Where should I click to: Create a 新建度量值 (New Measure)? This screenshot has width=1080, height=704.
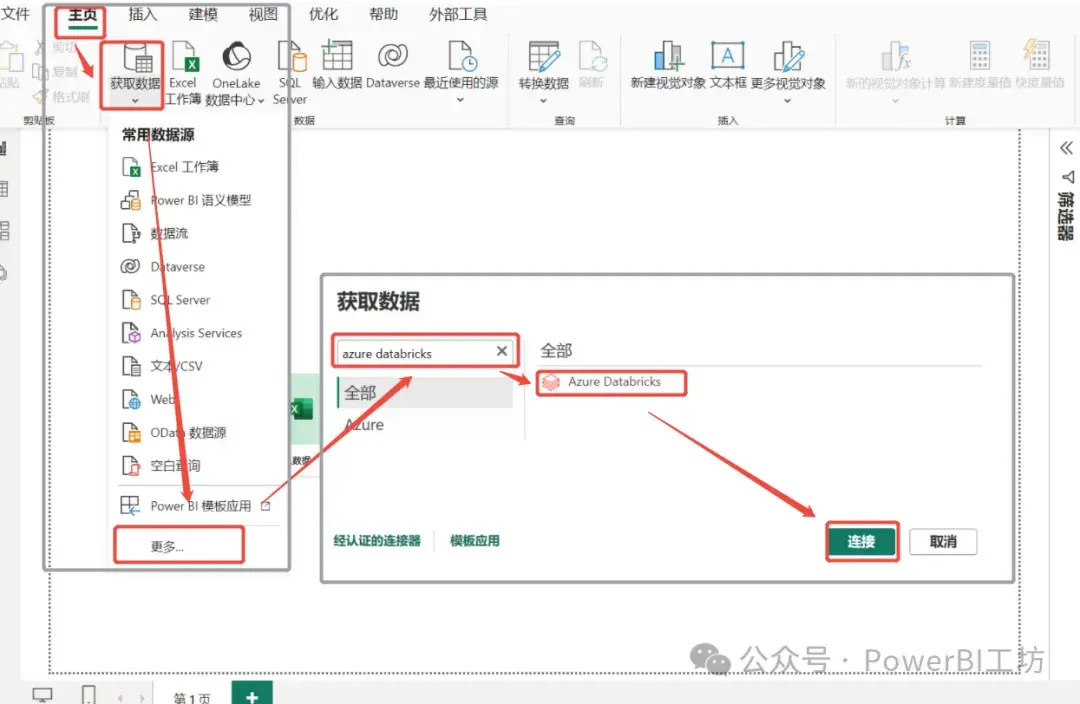pos(978,67)
